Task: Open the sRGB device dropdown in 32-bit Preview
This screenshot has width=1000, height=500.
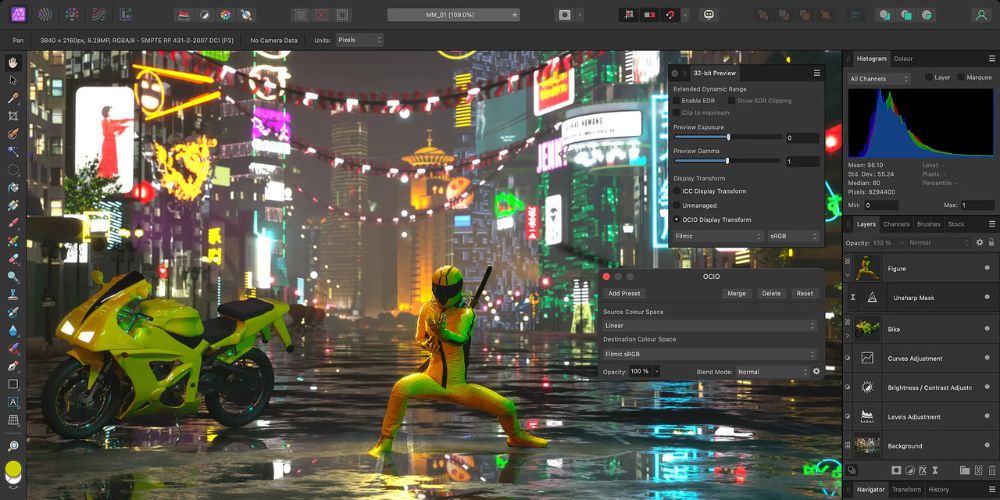Action: click(x=794, y=236)
